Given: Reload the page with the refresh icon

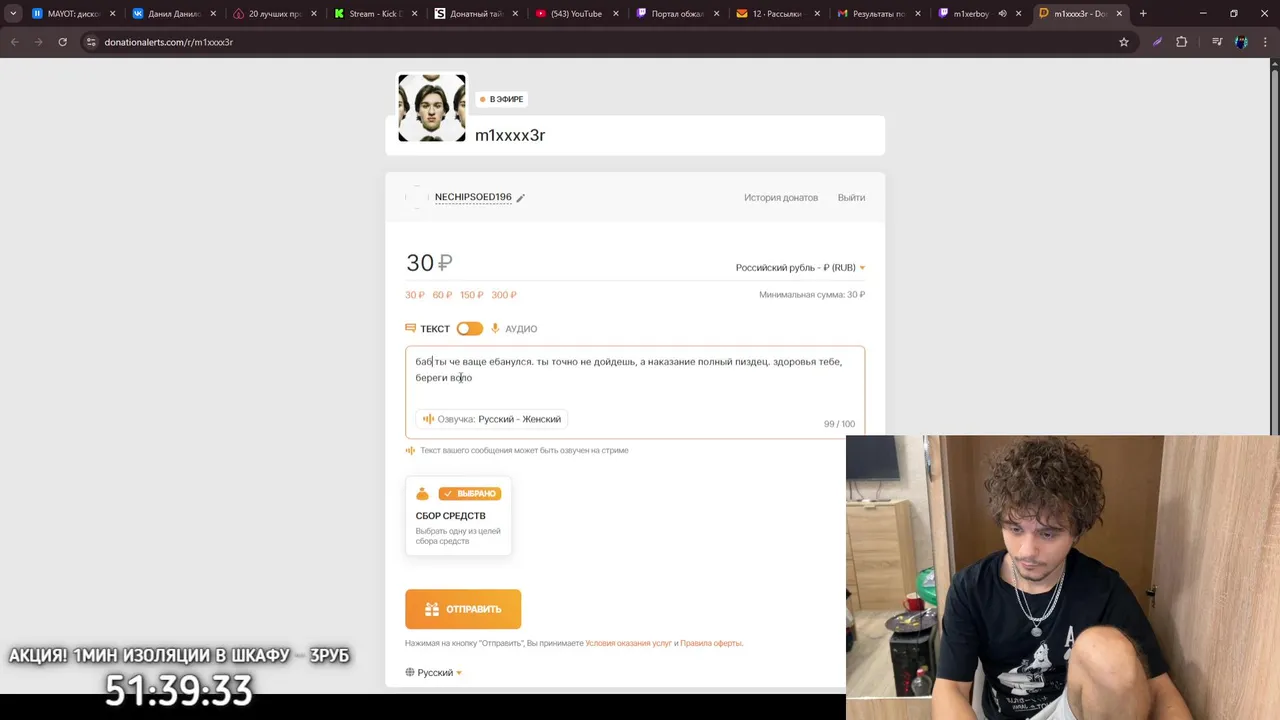Looking at the screenshot, I should pos(62,42).
